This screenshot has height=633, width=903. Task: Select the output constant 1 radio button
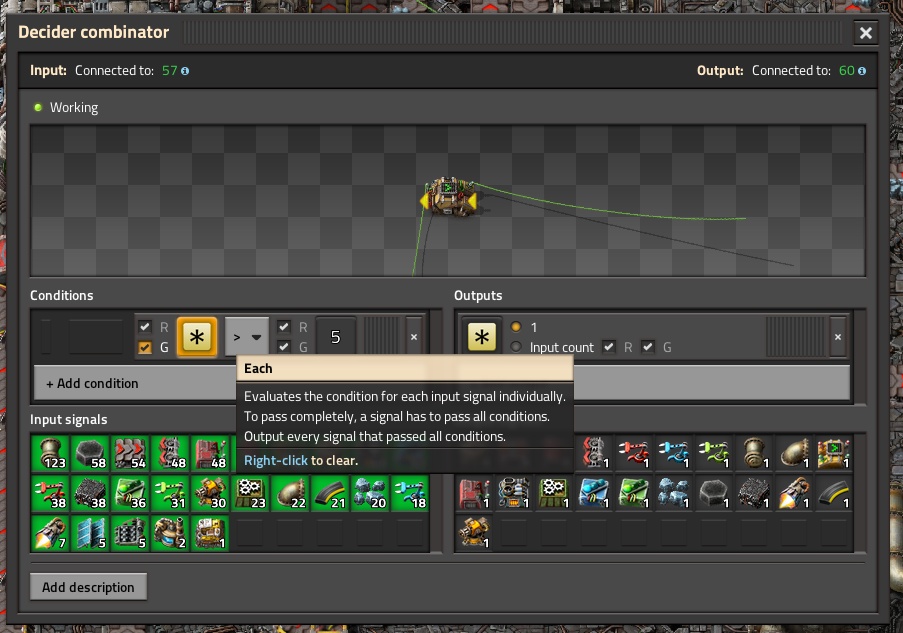point(516,327)
